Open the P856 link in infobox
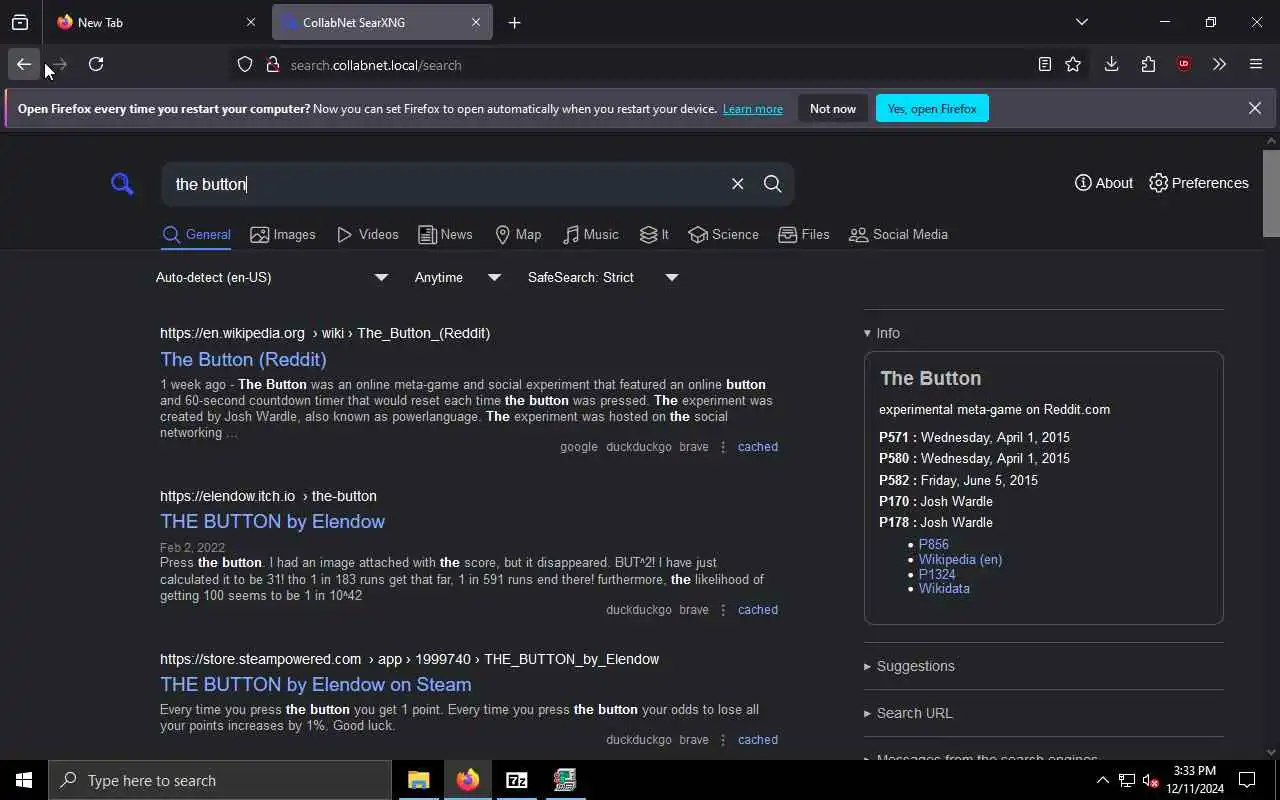Image resolution: width=1280 pixels, height=800 pixels. coord(934,545)
